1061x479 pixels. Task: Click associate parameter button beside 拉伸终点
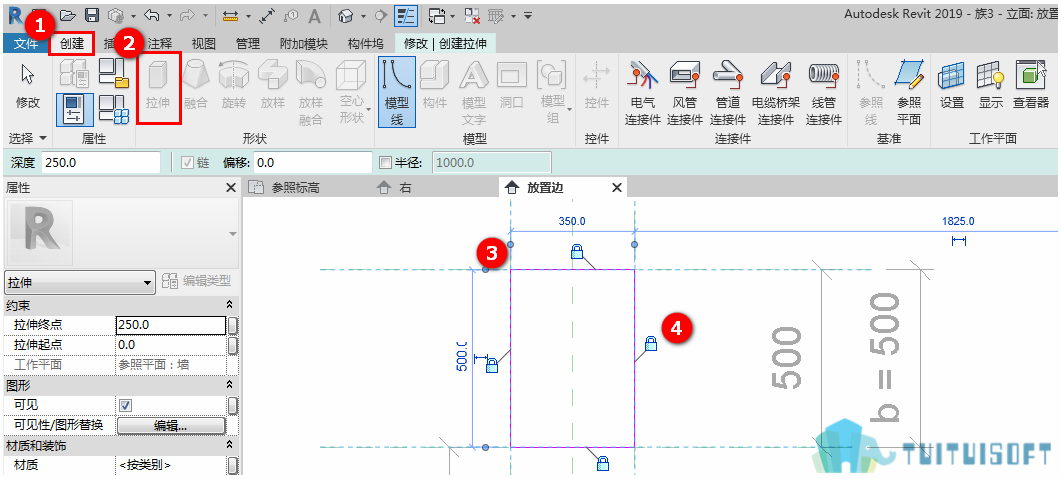pos(232,325)
